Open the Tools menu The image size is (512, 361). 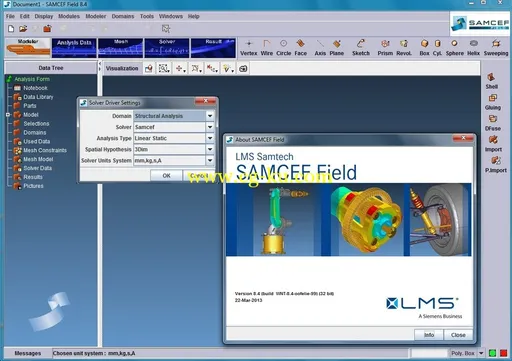point(147,16)
